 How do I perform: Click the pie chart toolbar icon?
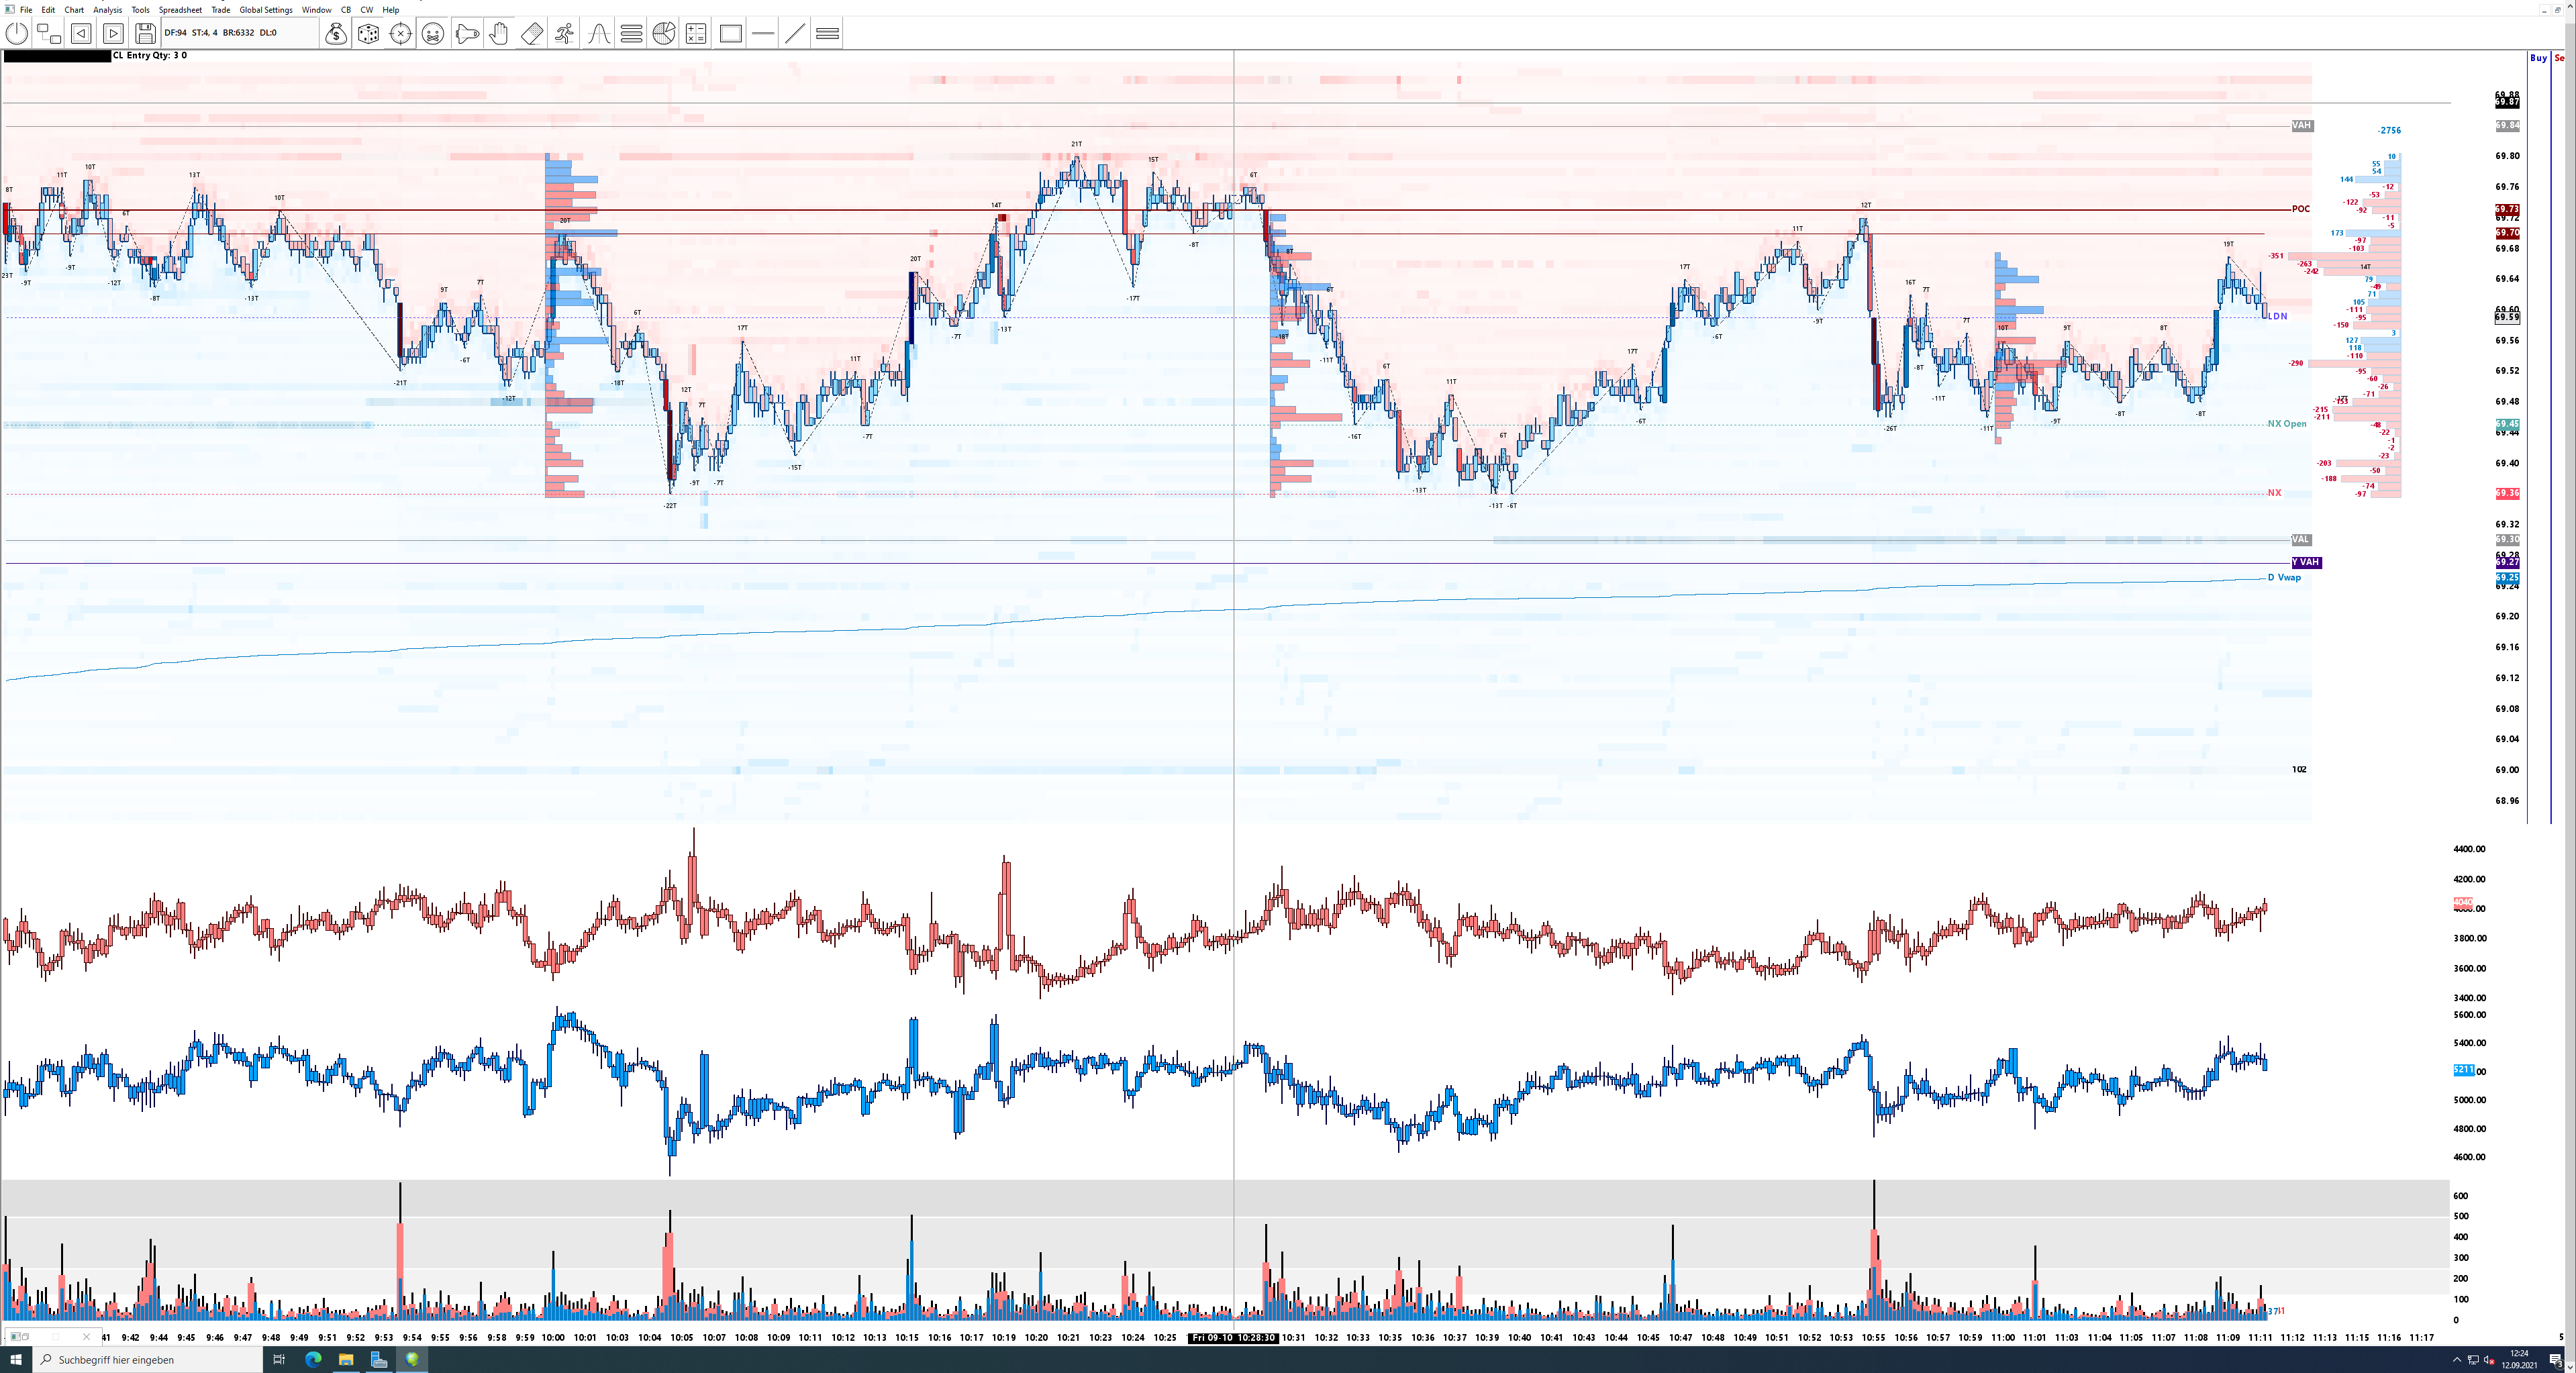click(x=663, y=34)
